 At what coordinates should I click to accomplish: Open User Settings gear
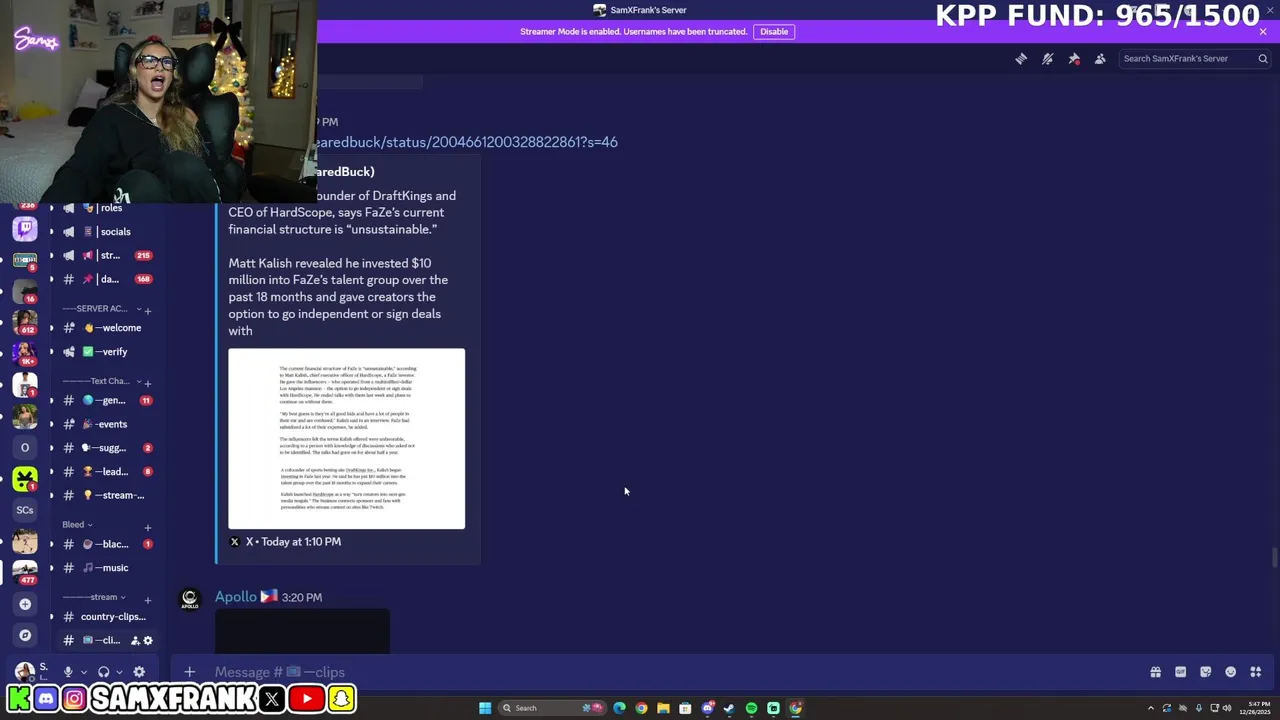click(139, 672)
